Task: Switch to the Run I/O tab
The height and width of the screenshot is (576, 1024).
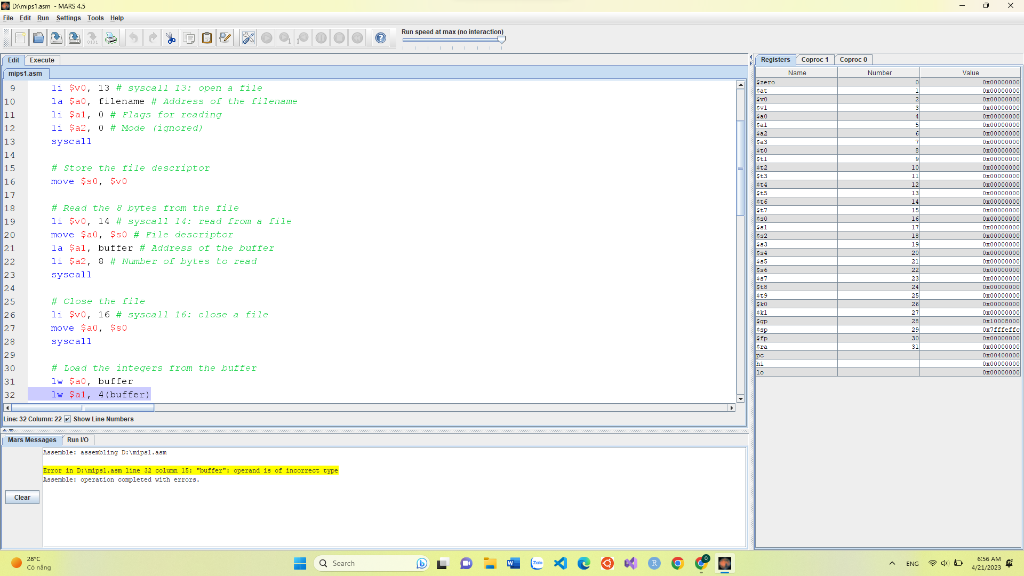Action: pos(78,440)
